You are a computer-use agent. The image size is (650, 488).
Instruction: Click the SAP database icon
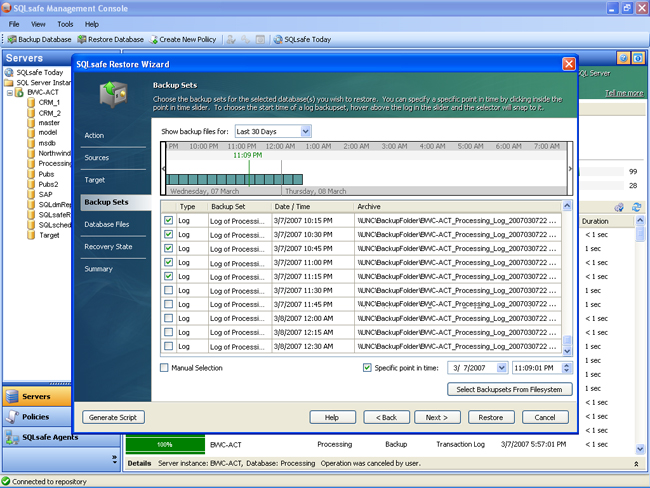click(31, 194)
